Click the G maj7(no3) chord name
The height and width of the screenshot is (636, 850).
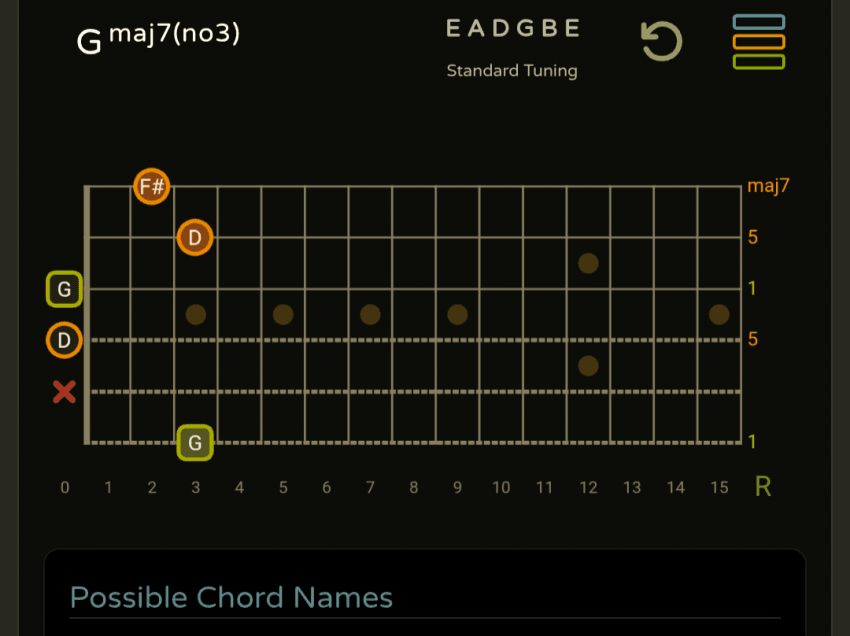[x=158, y=38]
